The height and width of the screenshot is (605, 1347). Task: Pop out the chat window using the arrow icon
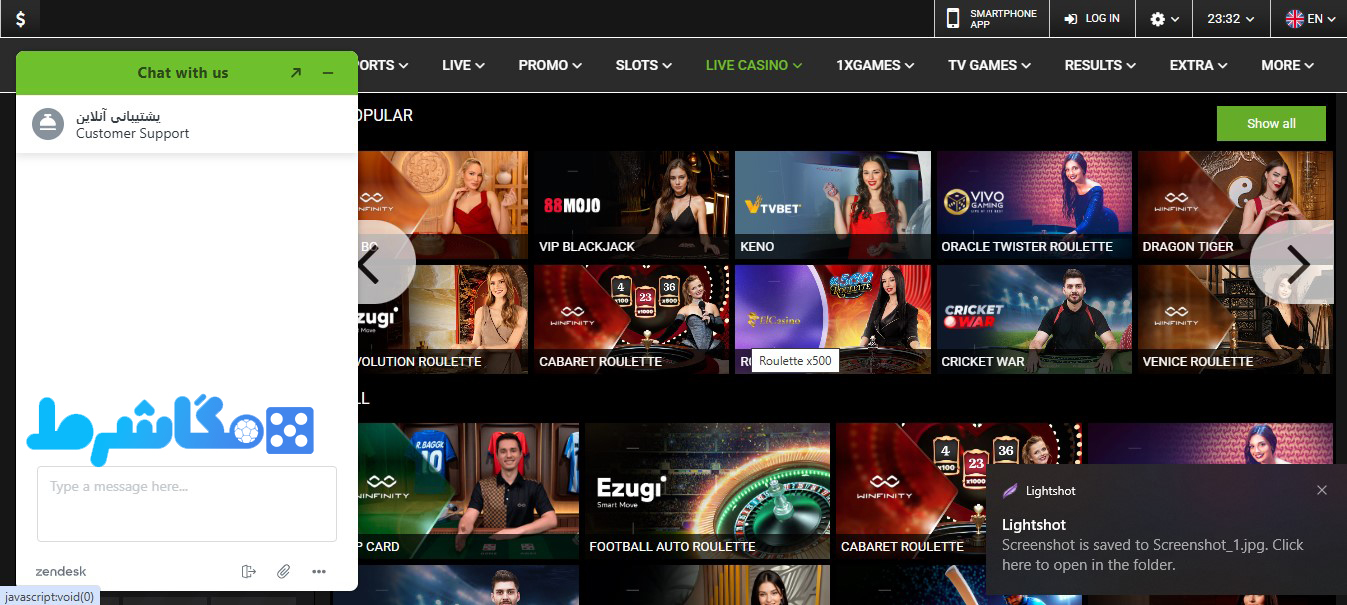click(x=296, y=73)
